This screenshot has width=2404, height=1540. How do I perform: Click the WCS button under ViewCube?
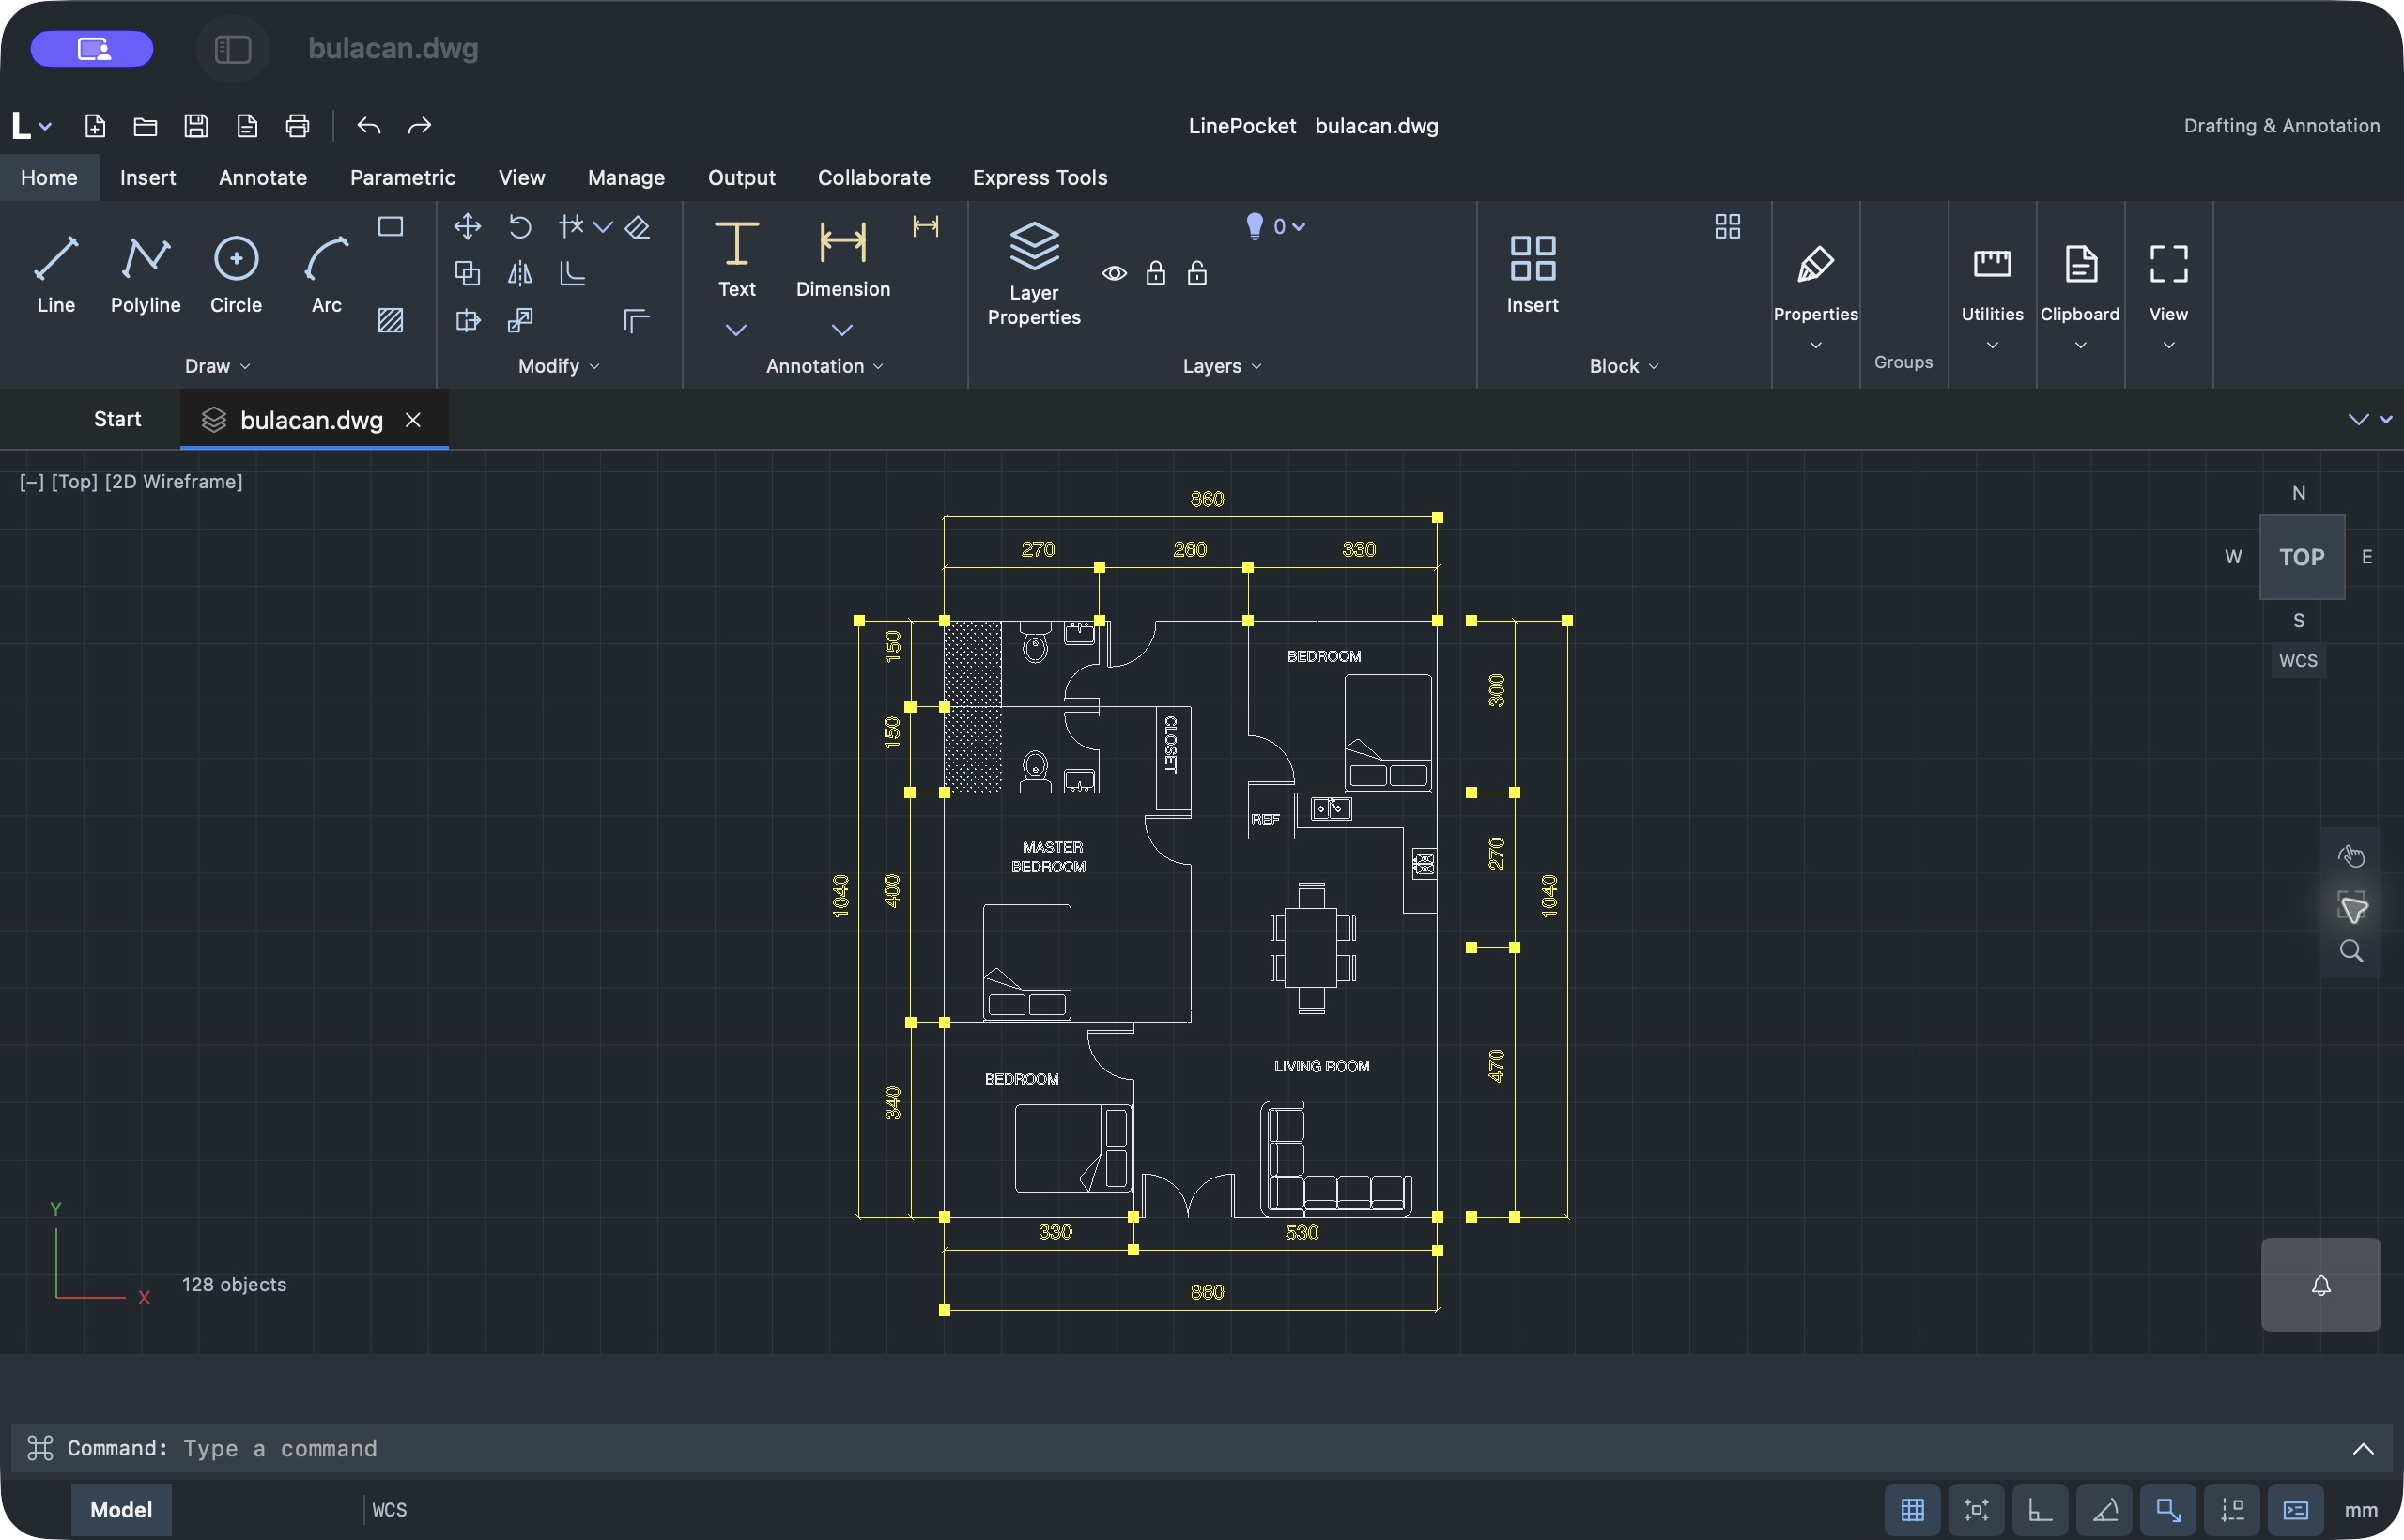click(2297, 661)
